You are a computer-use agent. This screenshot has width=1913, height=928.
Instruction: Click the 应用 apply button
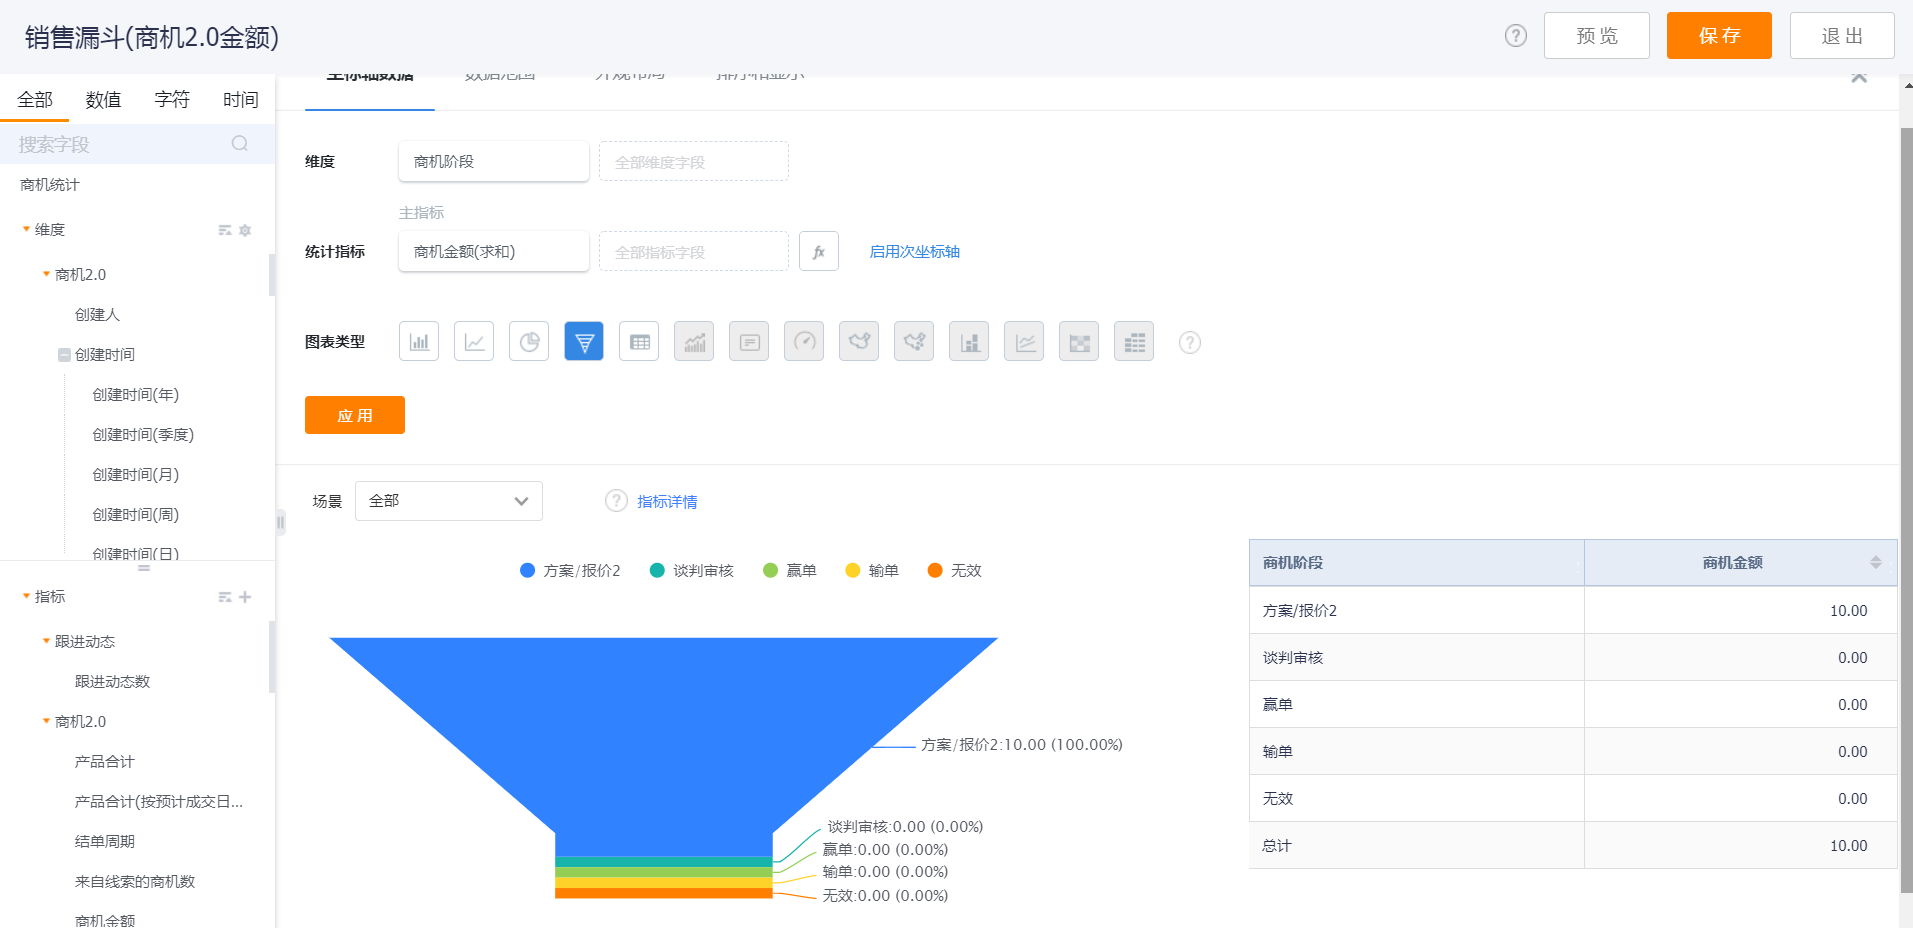[355, 415]
